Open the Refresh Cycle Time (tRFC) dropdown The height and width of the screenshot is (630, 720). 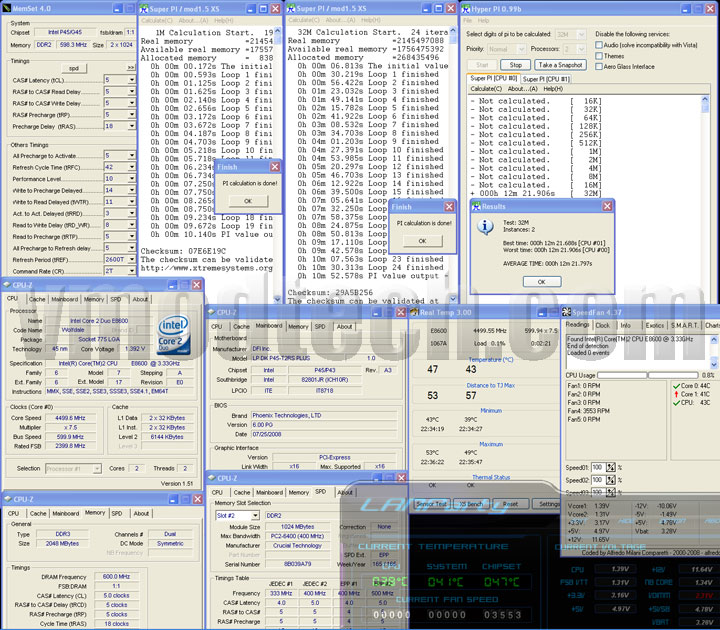click(132, 167)
